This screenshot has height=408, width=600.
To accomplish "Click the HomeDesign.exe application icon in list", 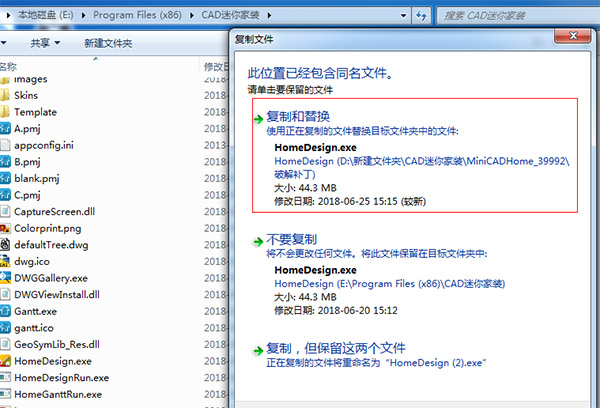I will (x=5, y=361).
